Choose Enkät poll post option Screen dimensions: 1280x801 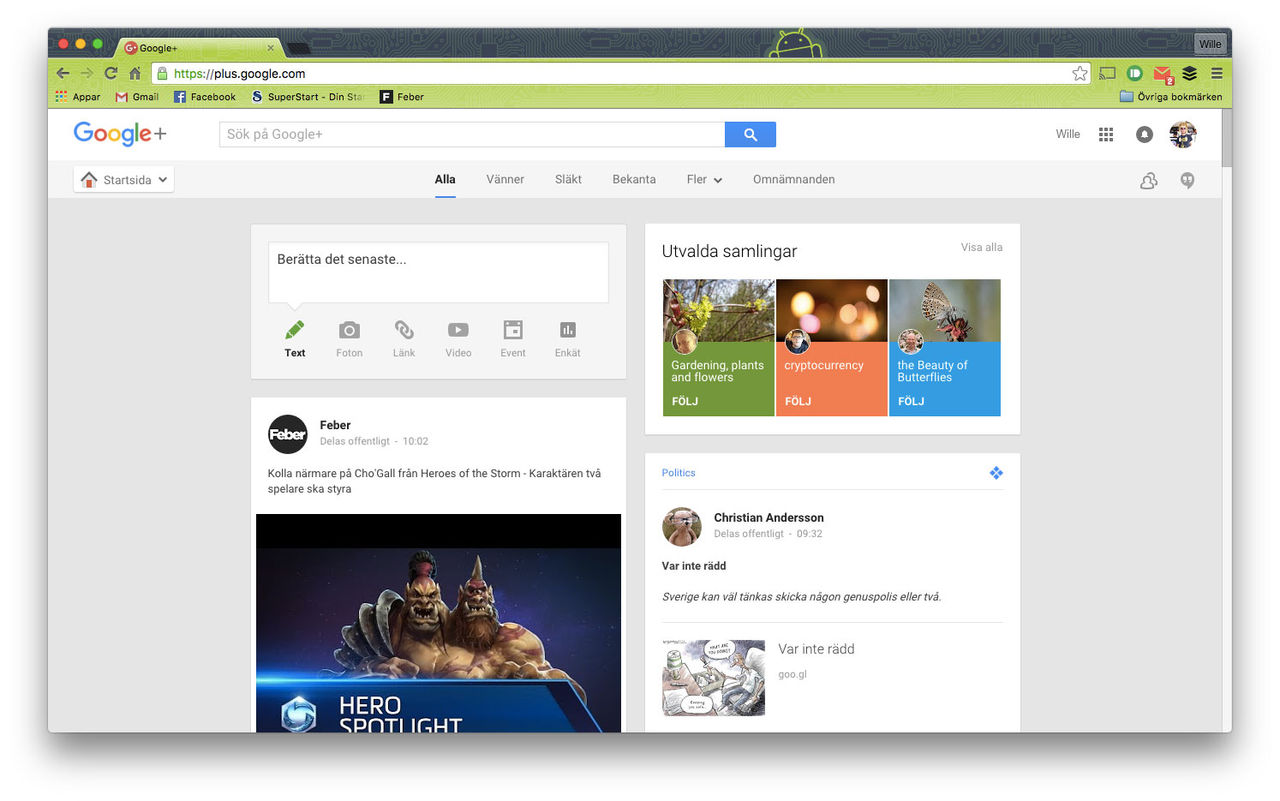click(568, 339)
